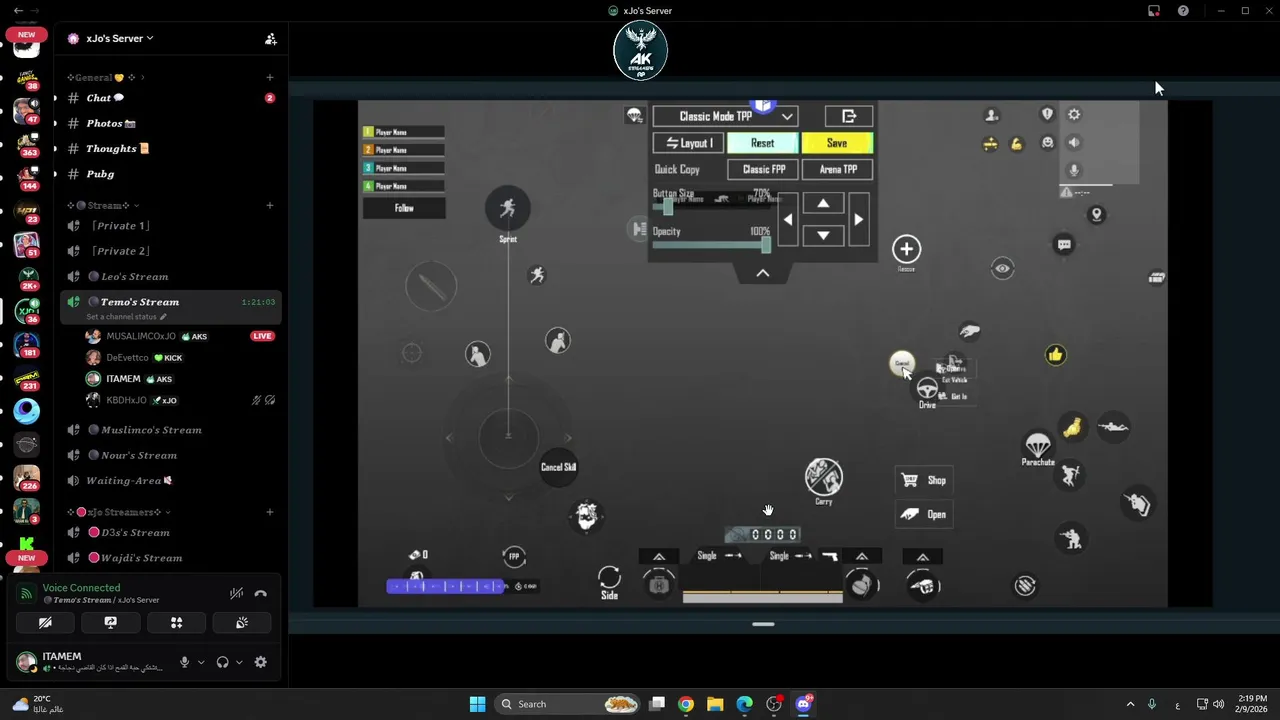
Task: Add a channel to the Stream category
Action: tap(270, 205)
